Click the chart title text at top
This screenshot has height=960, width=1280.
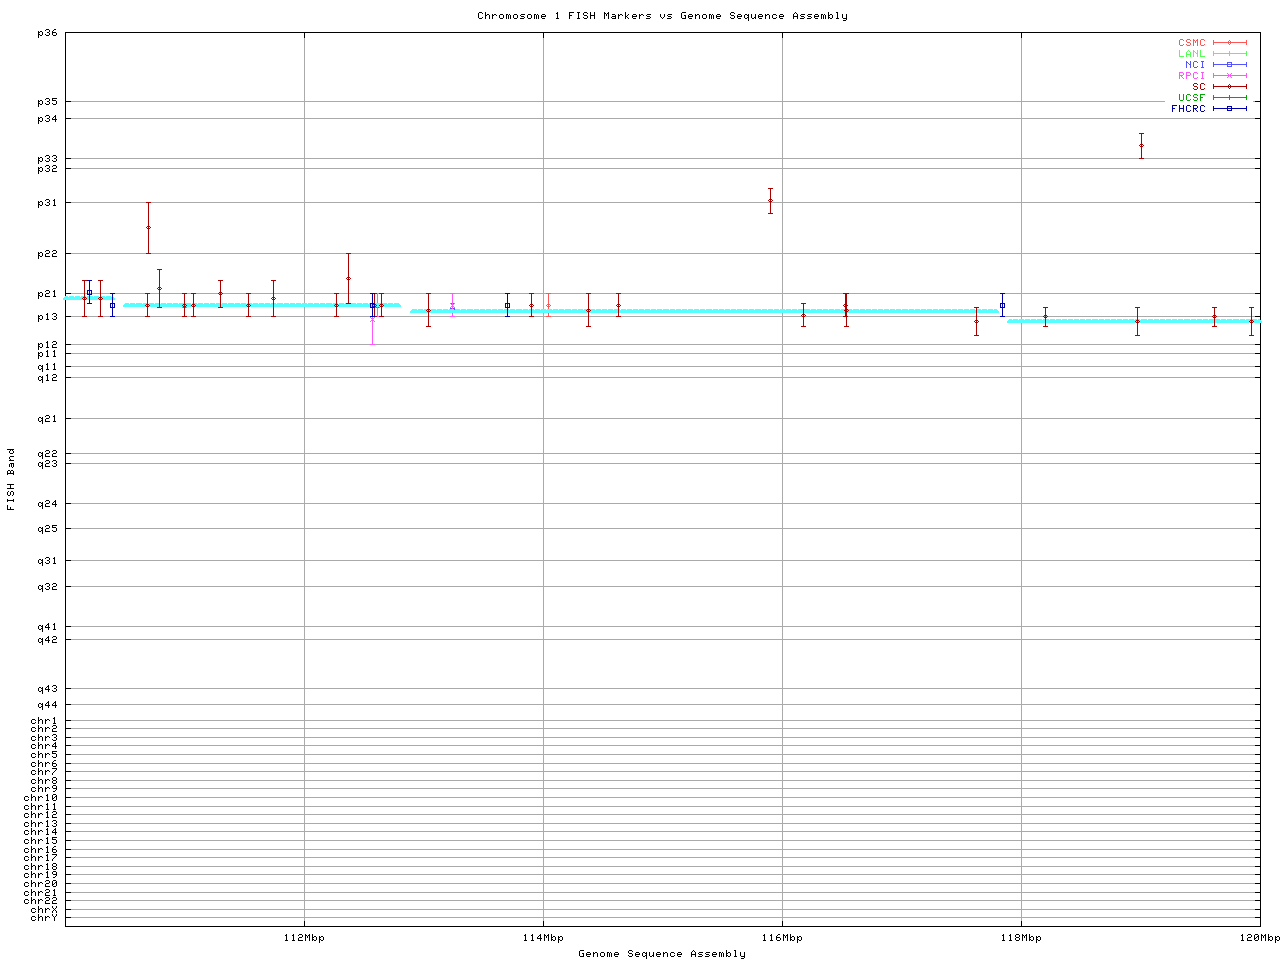[x=662, y=16]
